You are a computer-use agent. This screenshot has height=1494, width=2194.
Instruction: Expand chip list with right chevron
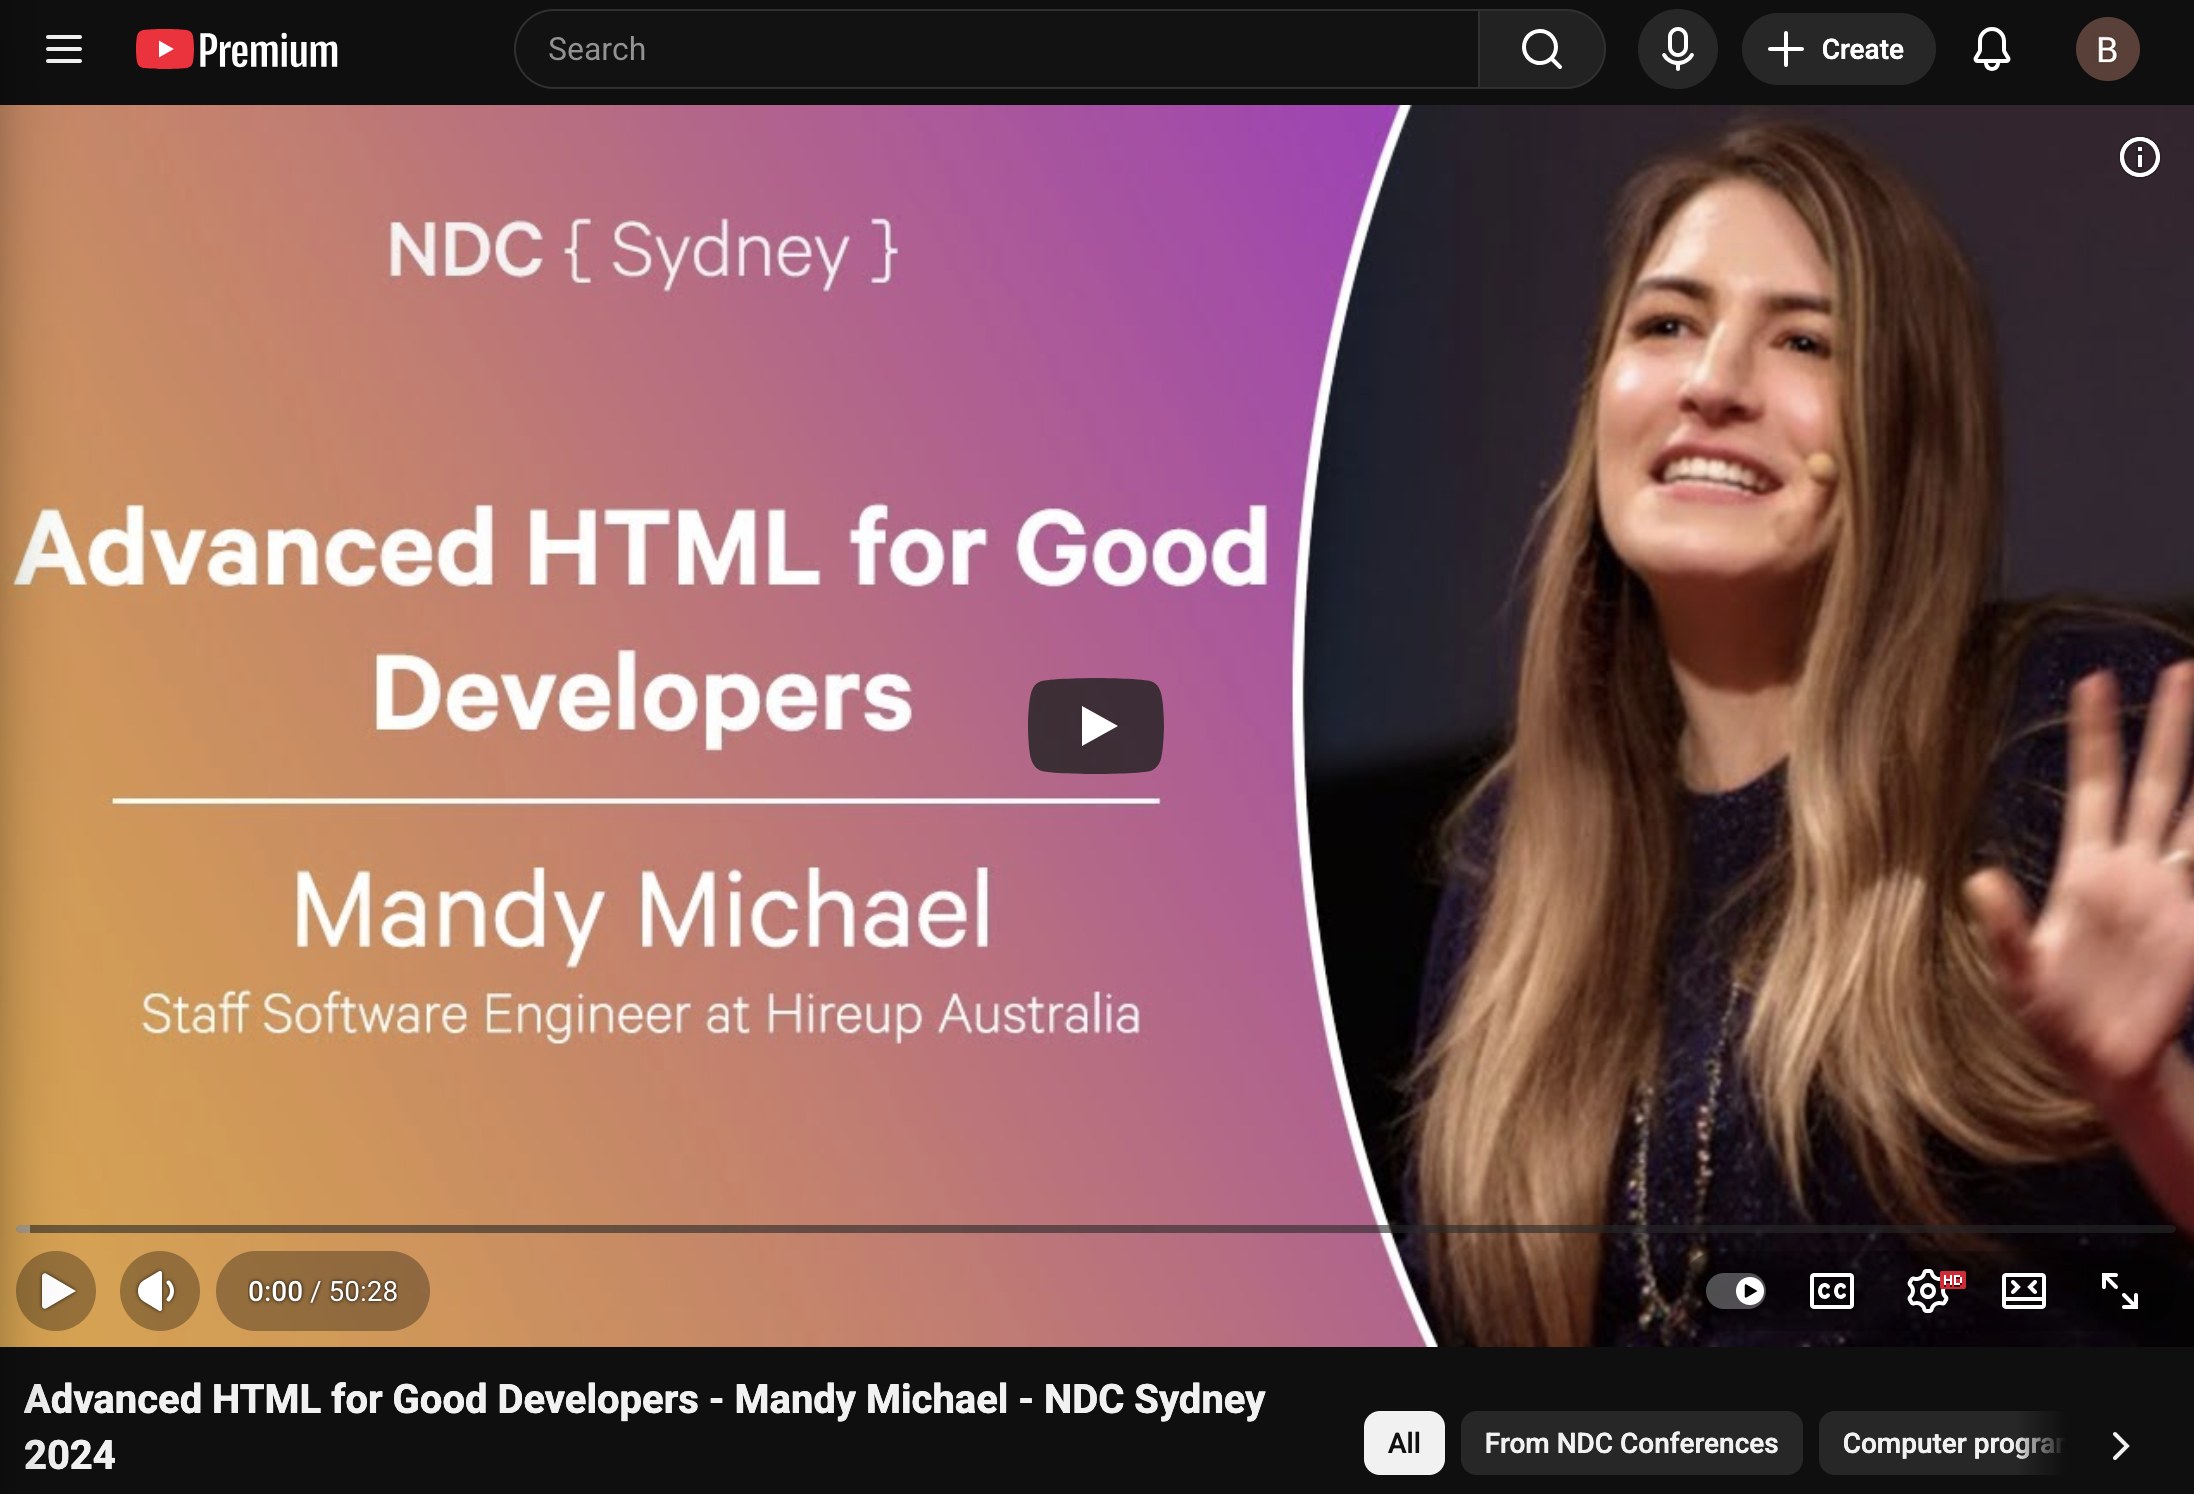point(2120,1445)
